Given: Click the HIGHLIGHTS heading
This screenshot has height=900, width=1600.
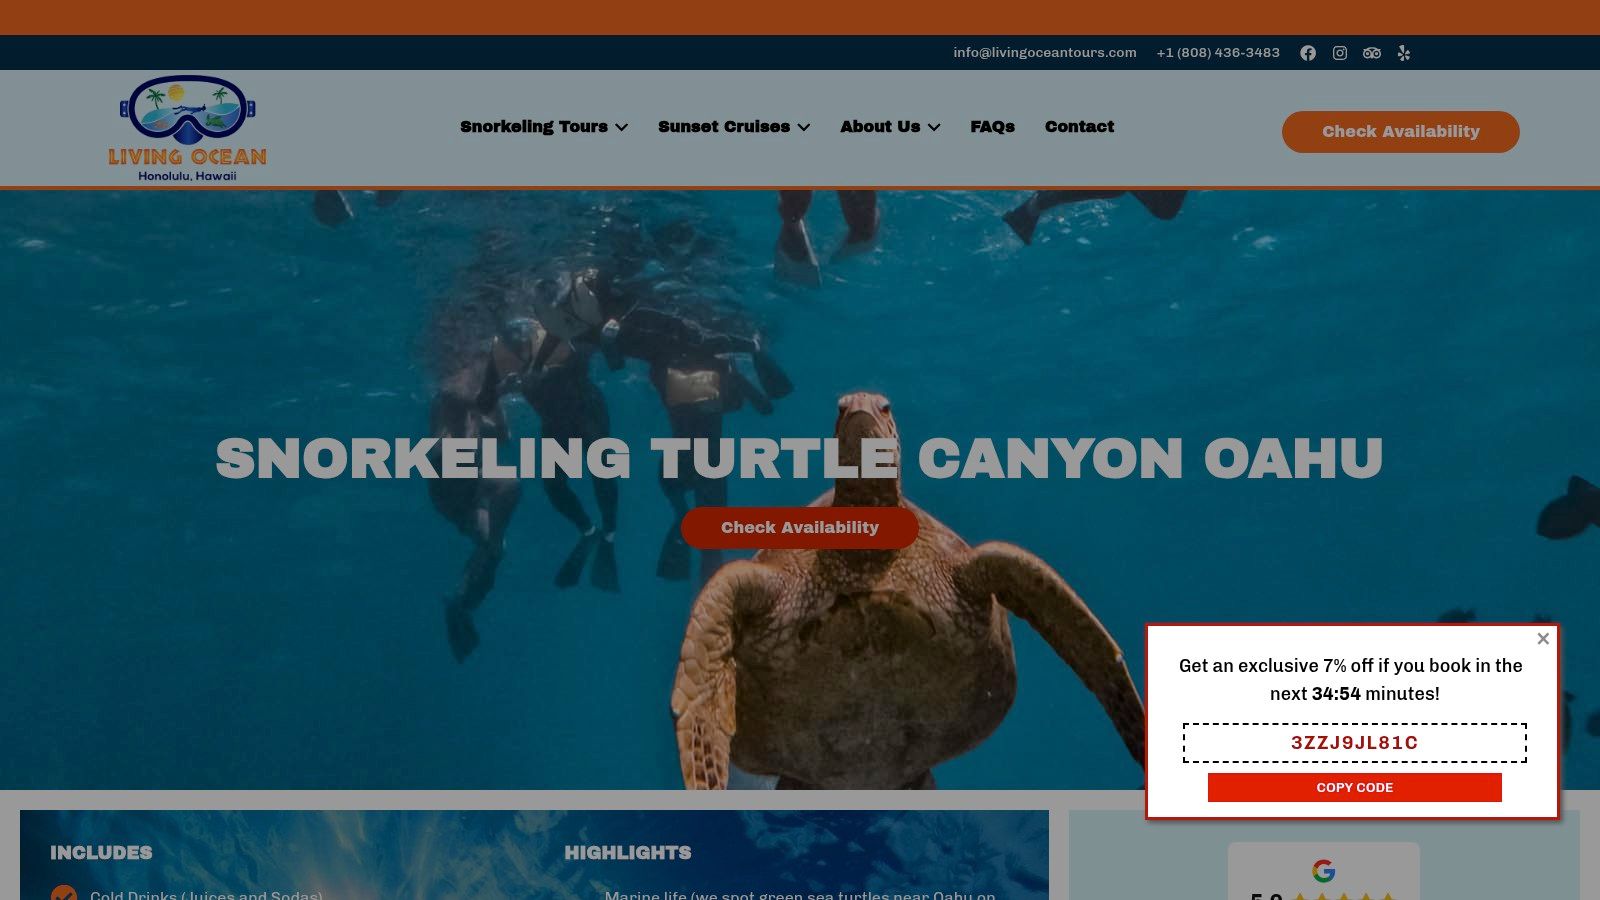Looking at the screenshot, I should click(x=628, y=853).
